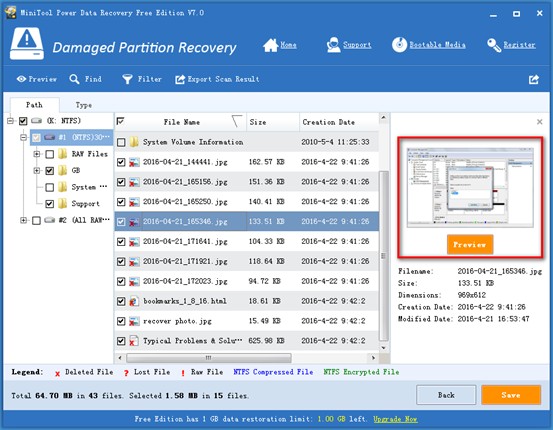Click the Creation Date column header

[x=339, y=122]
